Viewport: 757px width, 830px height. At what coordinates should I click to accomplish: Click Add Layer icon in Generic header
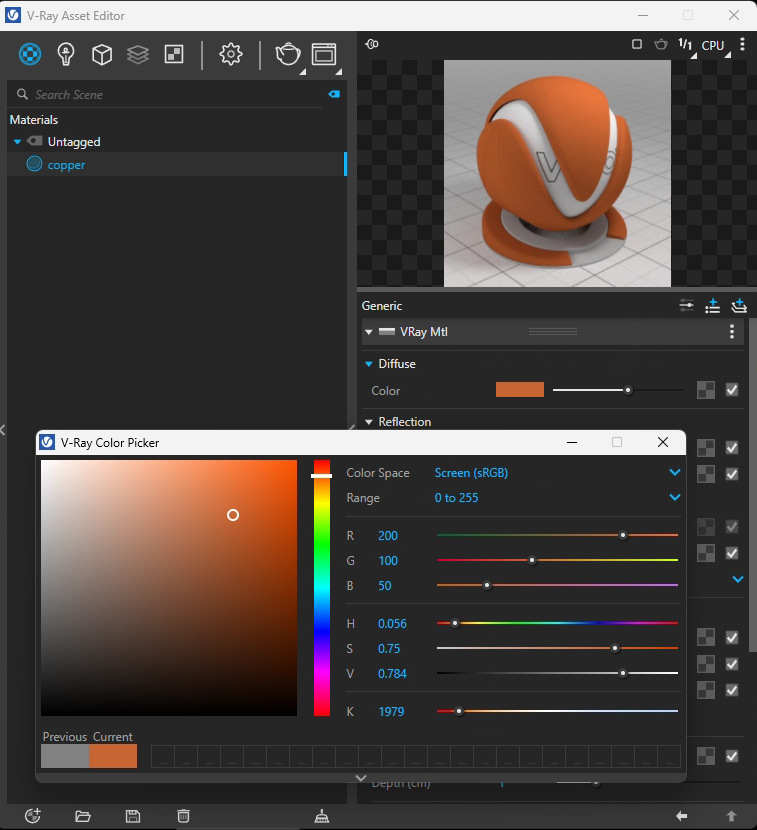click(739, 305)
